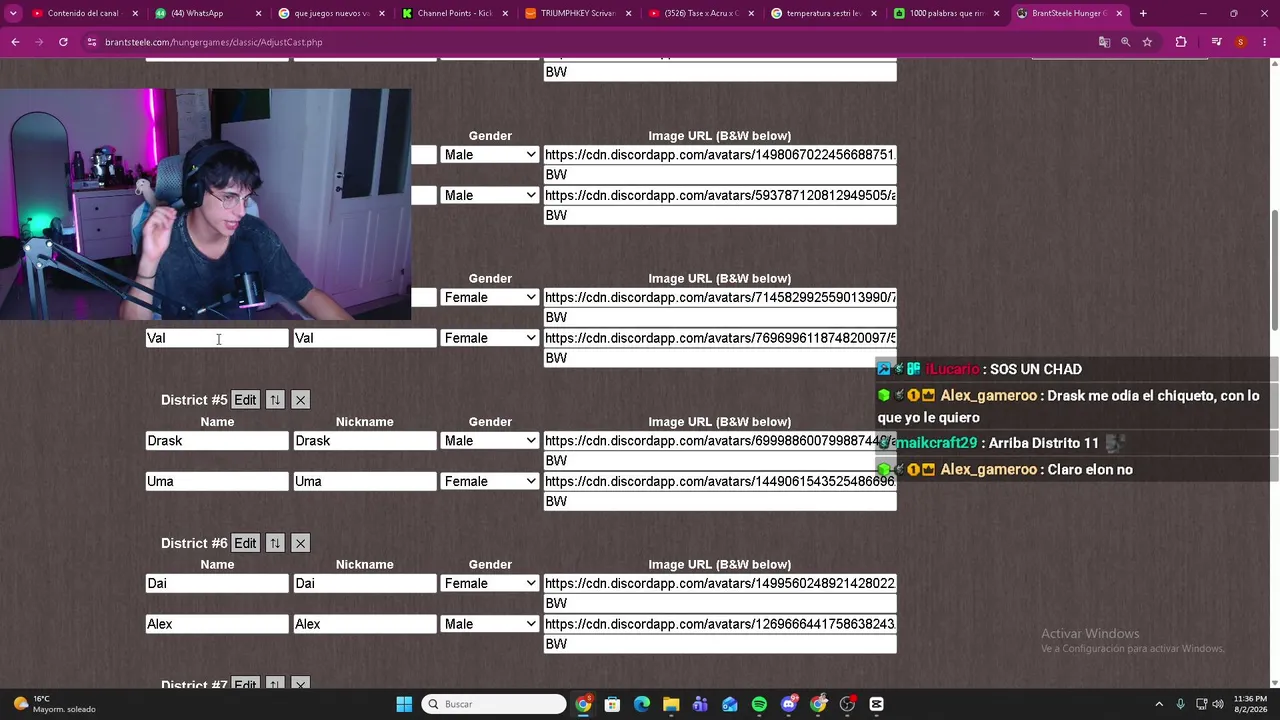Open the Chrome profile avatar
This screenshot has height=720, width=1280.
pyautogui.click(x=1240, y=42)
